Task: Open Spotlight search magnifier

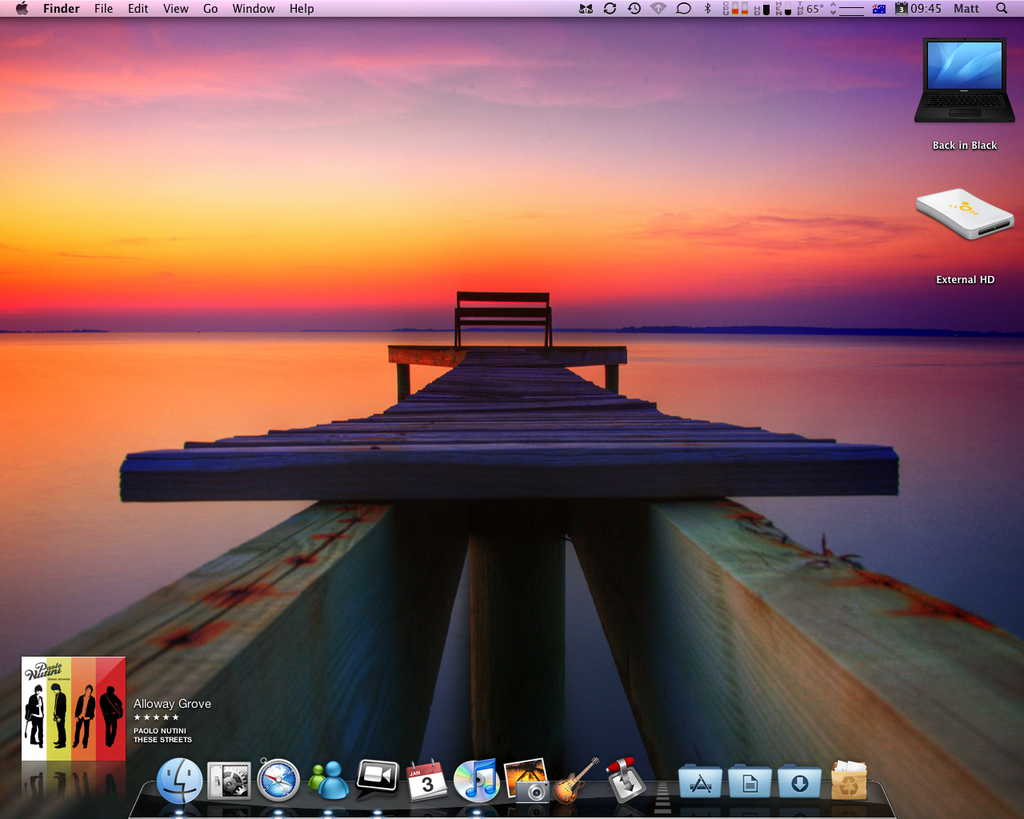Action: pos(1001,9)
